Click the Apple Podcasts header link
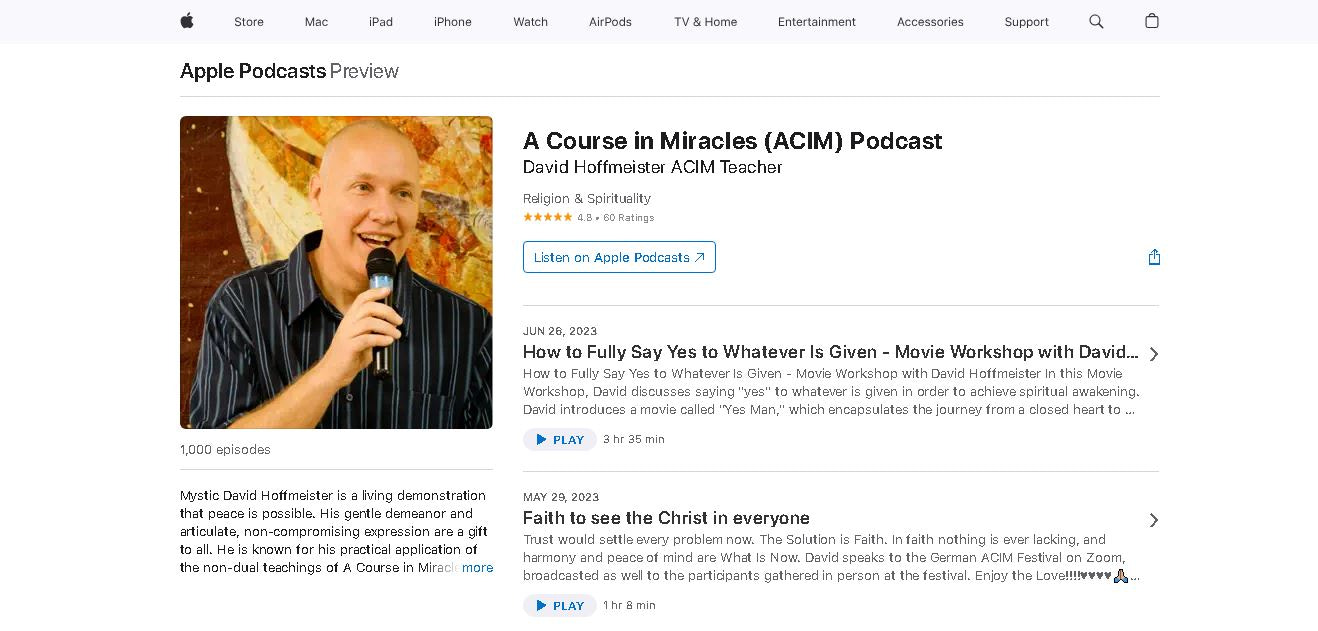 pyautogui.click(x=253, y=71)
